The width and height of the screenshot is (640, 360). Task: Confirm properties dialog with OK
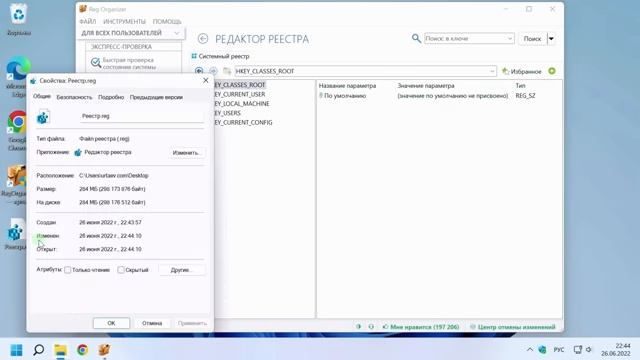[111, 323]
